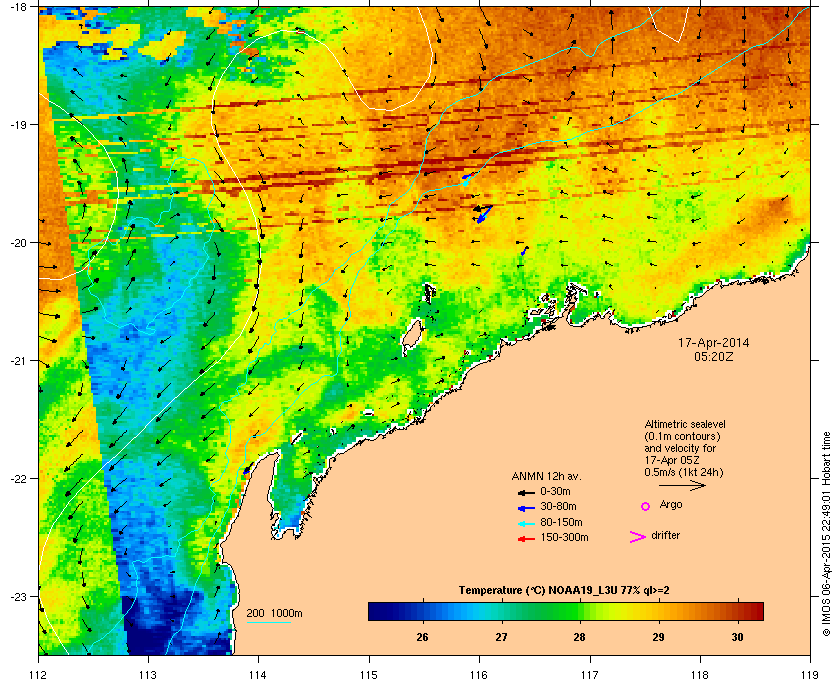Click the black 0-30m legend arrow

(x=526, y=492)
